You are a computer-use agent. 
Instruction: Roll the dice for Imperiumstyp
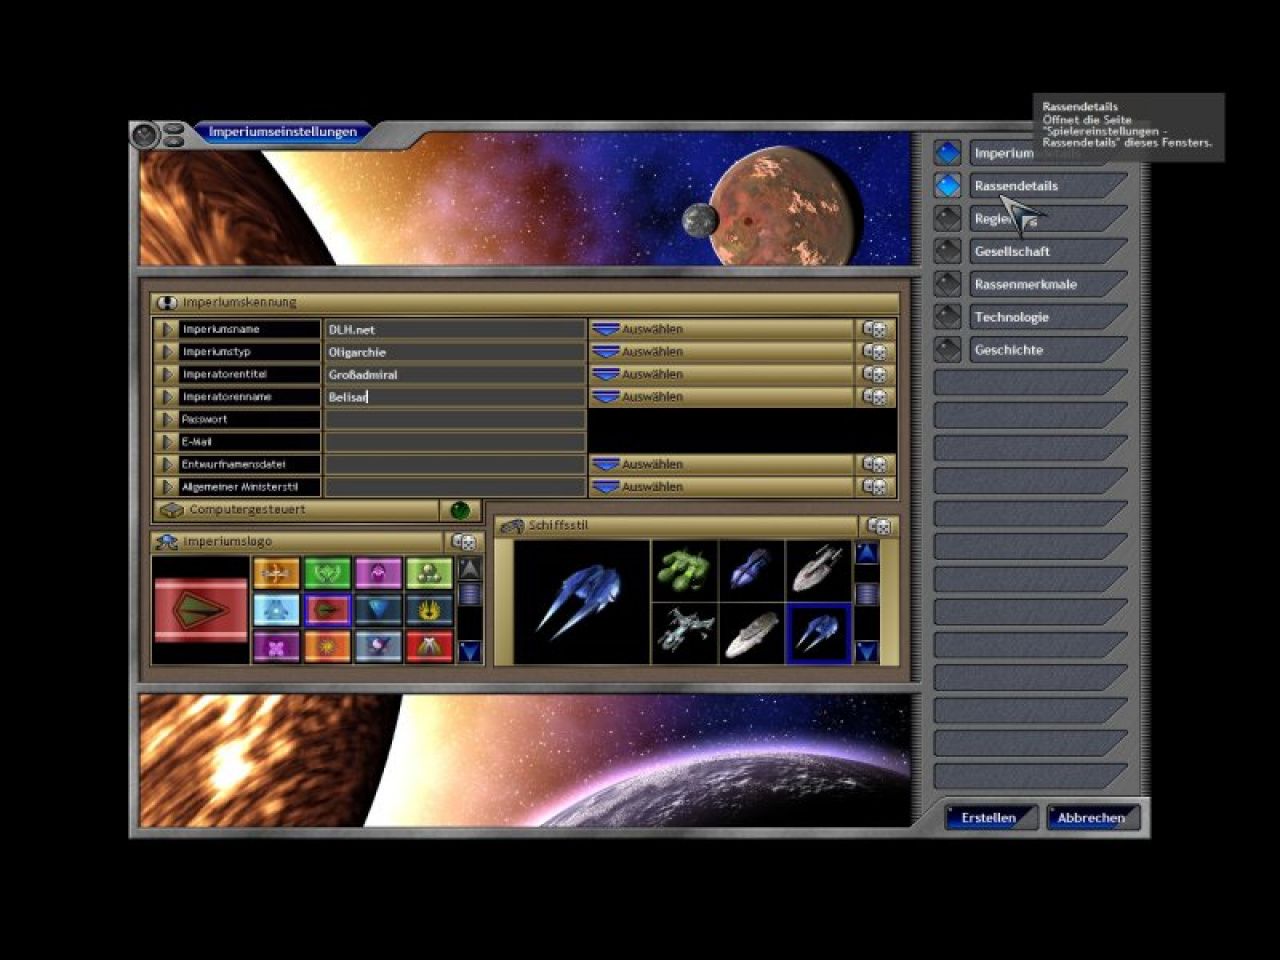pyautogui.click(x=875, y=352)
